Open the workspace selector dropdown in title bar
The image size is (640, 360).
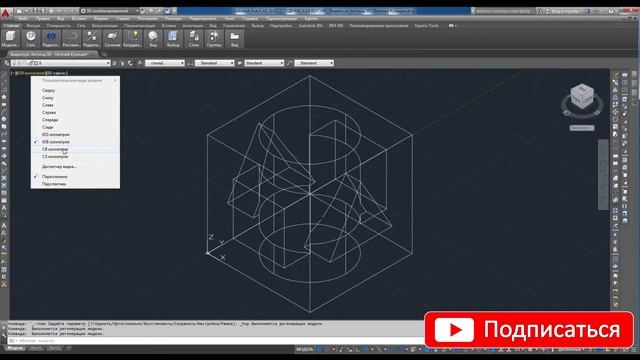point(109,11)
